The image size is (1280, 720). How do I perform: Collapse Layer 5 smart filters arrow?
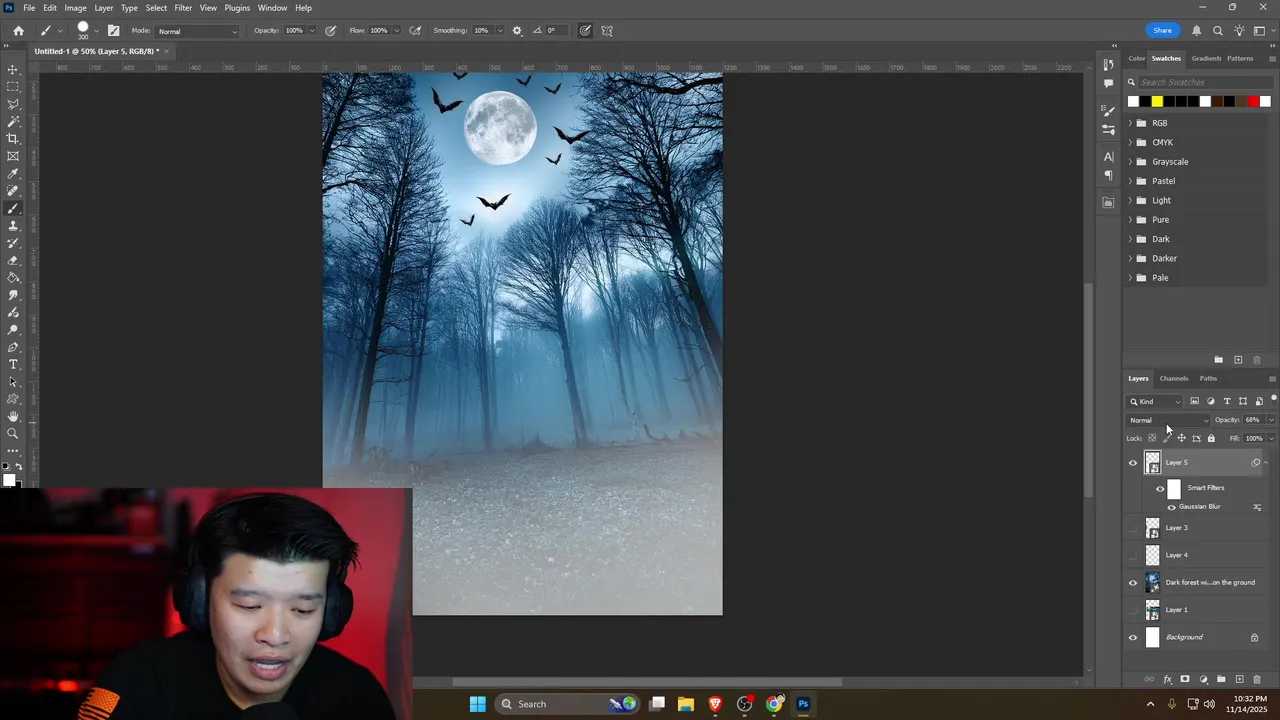click(x=1266, y=462)
